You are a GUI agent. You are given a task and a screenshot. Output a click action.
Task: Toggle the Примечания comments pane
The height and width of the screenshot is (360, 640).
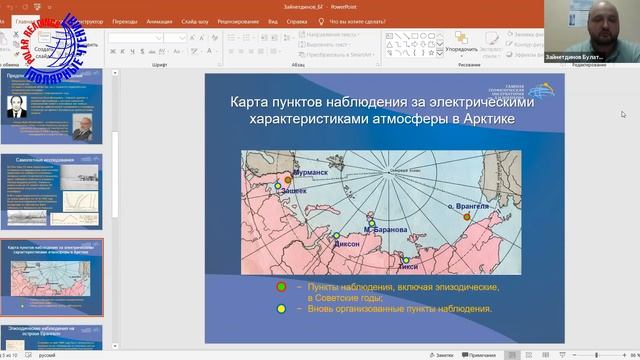[x=479, y=355]
